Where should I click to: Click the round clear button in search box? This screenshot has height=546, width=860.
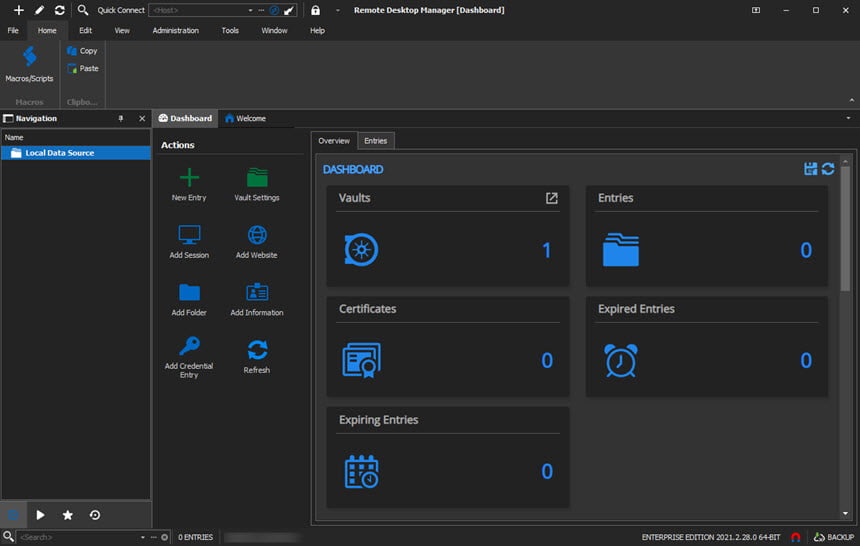165,537
